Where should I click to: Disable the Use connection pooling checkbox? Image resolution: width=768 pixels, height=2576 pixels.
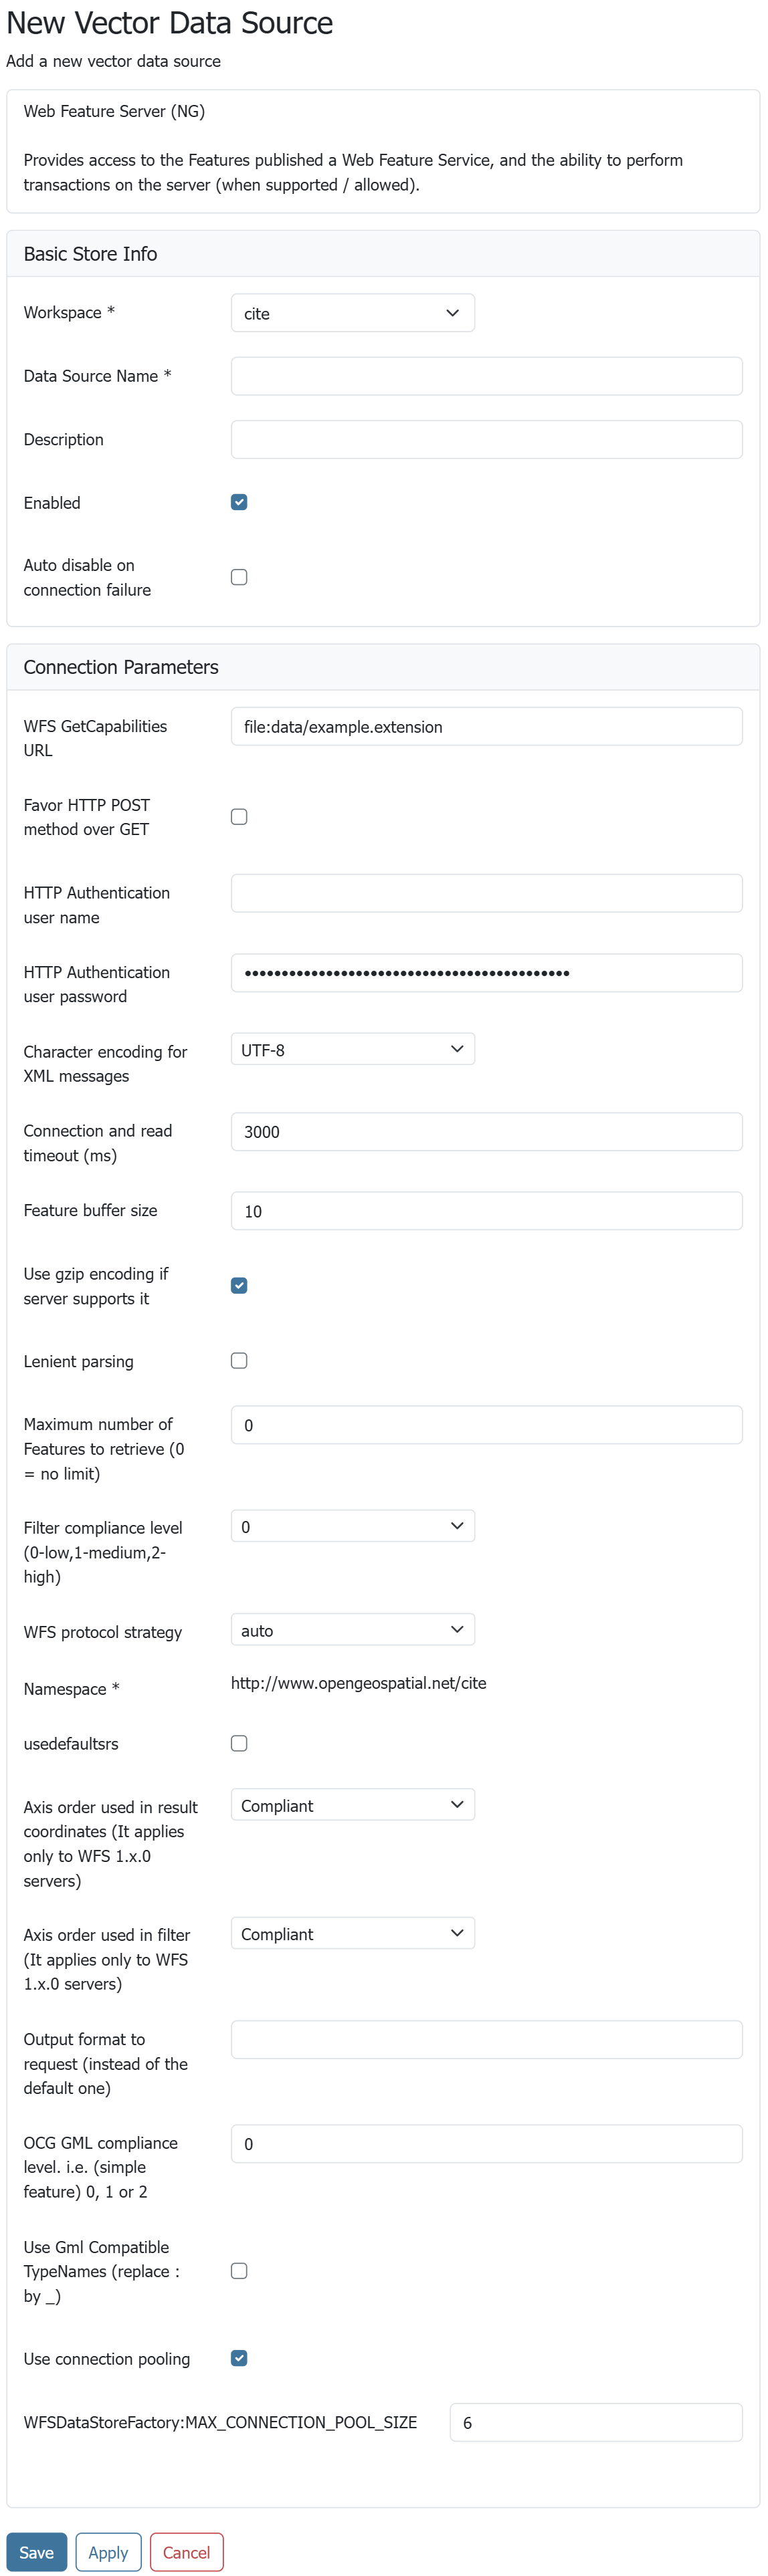point(239,2358)
